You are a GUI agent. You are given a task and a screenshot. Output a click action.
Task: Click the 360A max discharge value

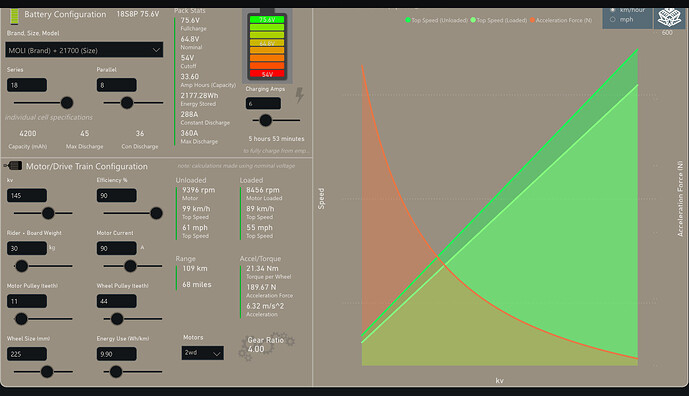[189, 133]
